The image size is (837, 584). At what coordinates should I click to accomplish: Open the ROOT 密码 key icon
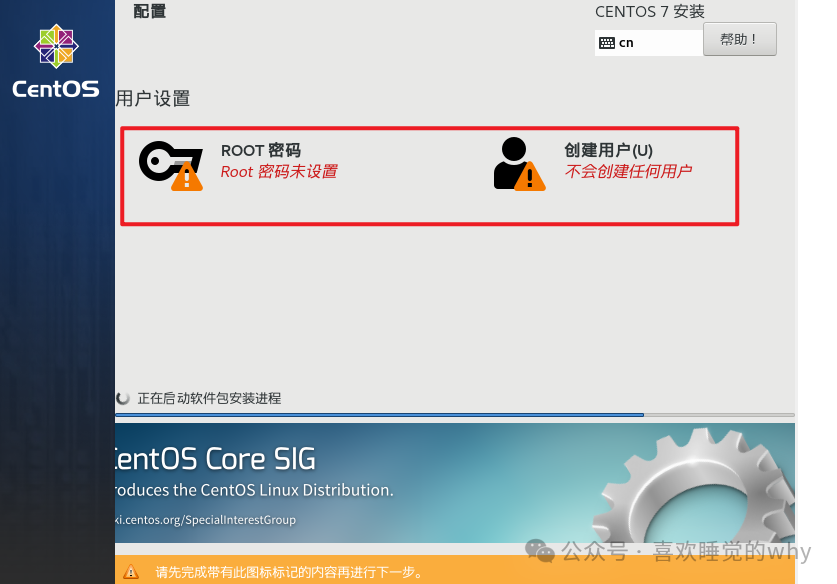[x=171, y=165]
